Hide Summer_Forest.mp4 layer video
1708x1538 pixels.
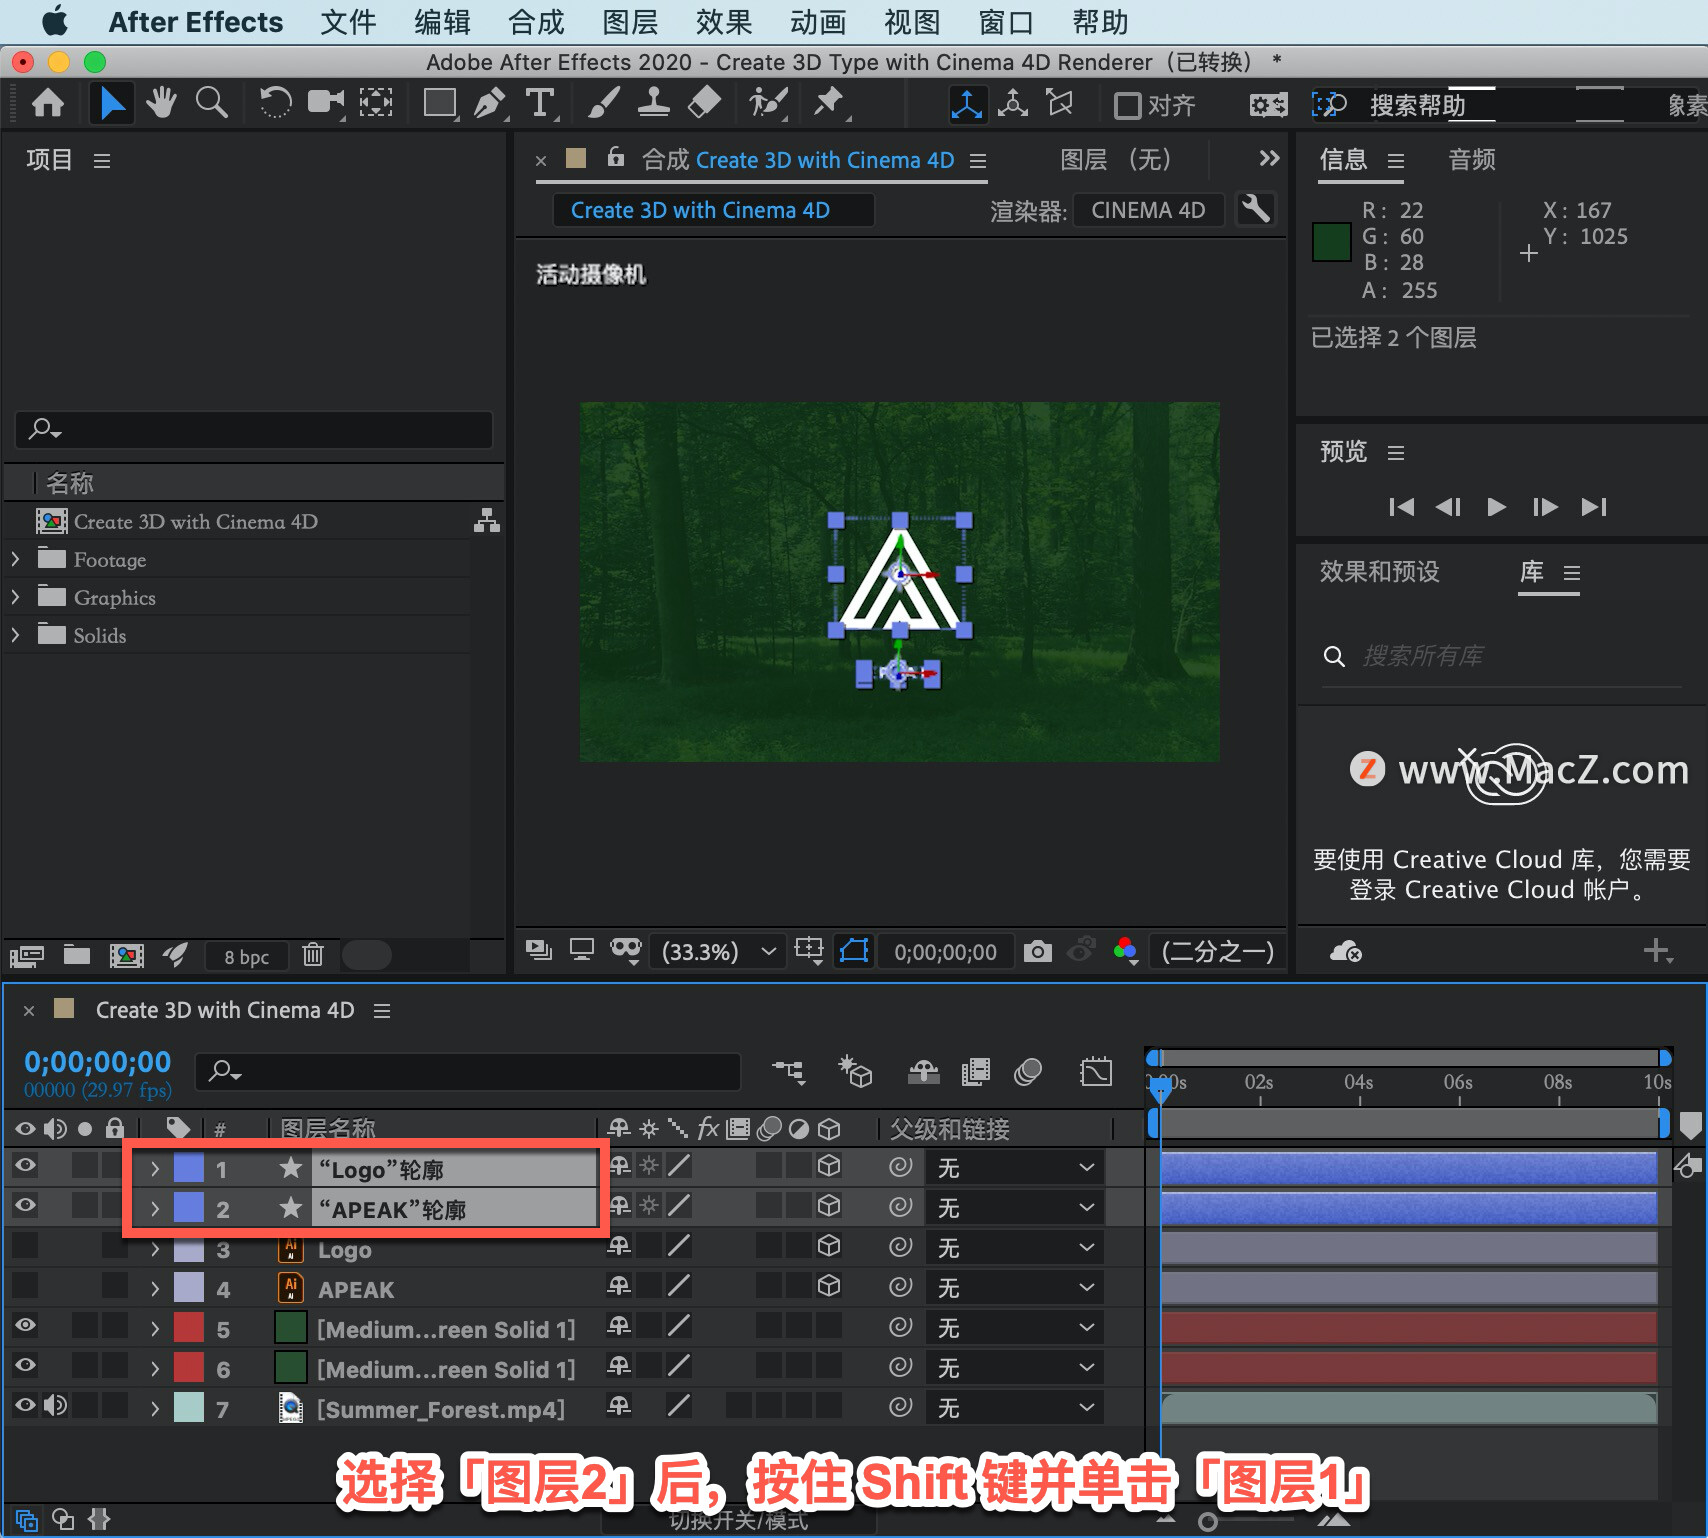[26, 1405]
